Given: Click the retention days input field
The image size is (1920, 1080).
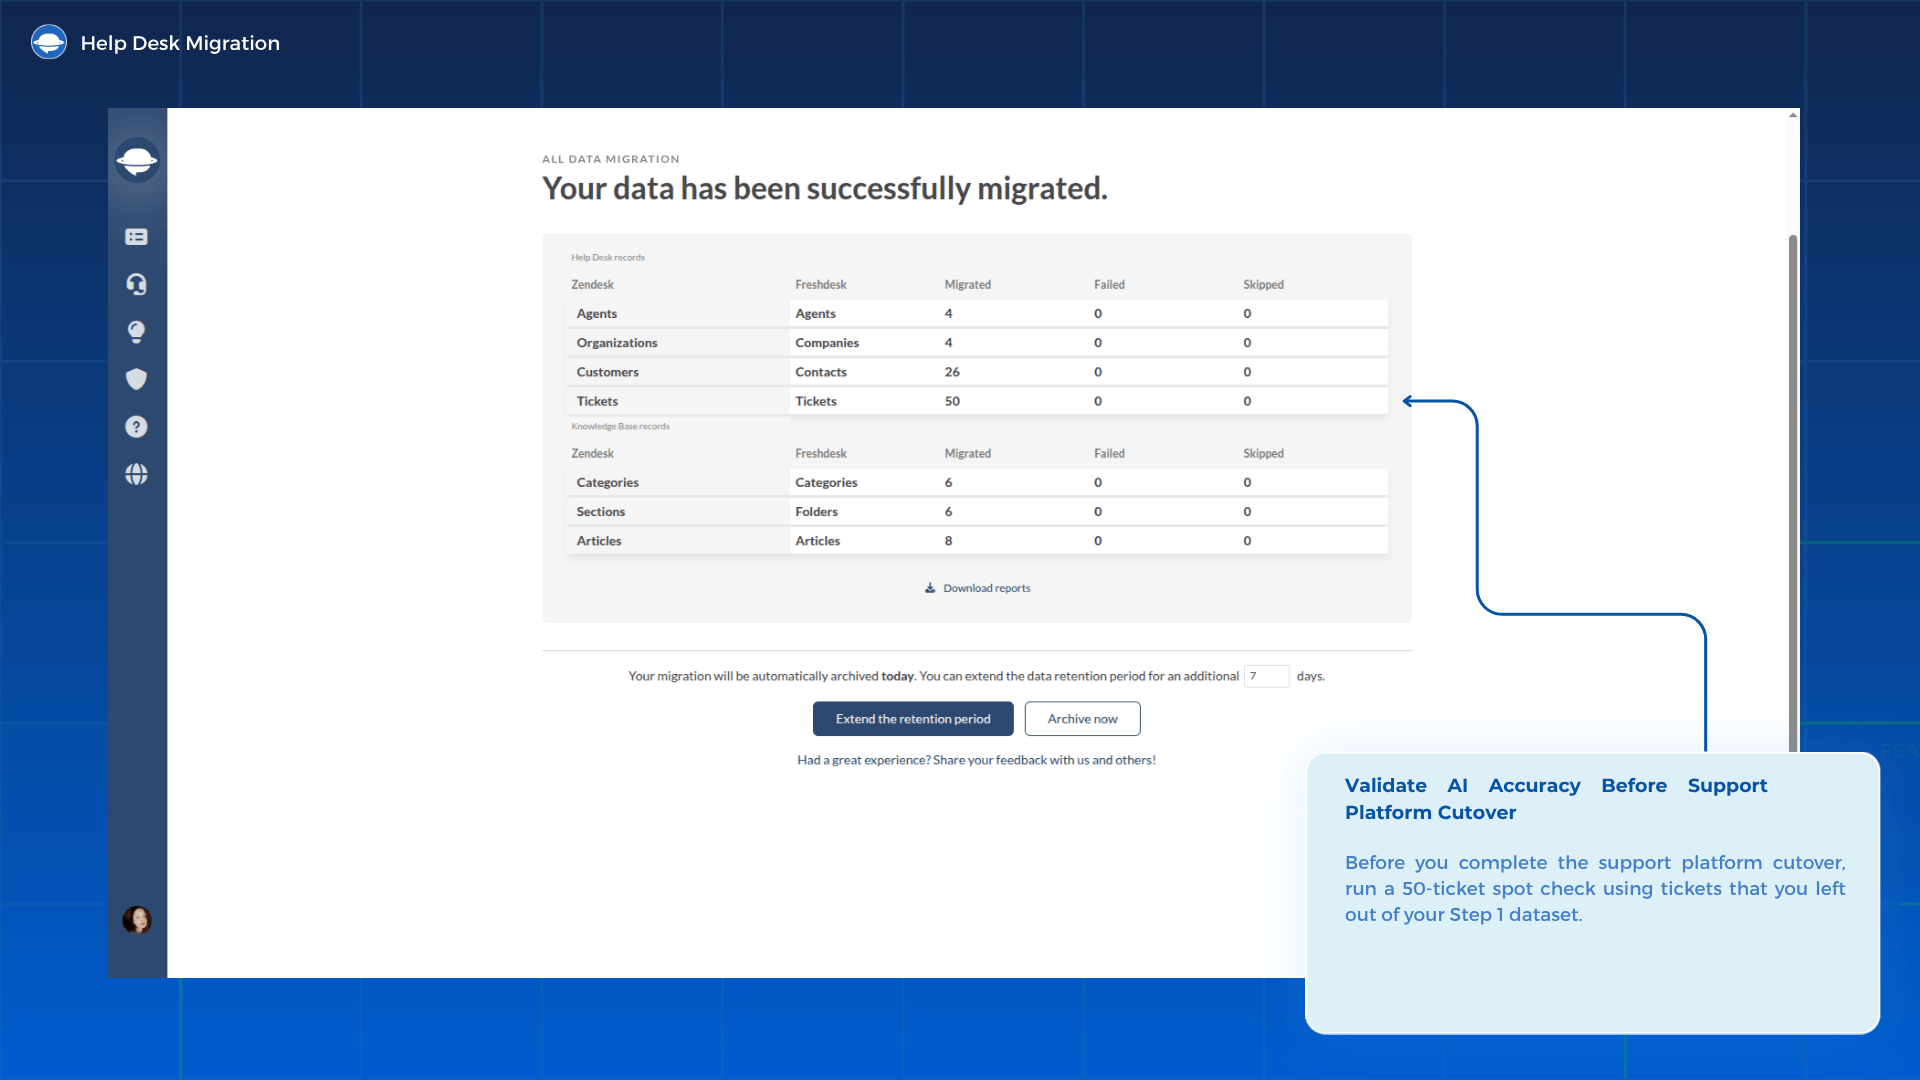Looking at the screenshot, I should pos(1266,676).
